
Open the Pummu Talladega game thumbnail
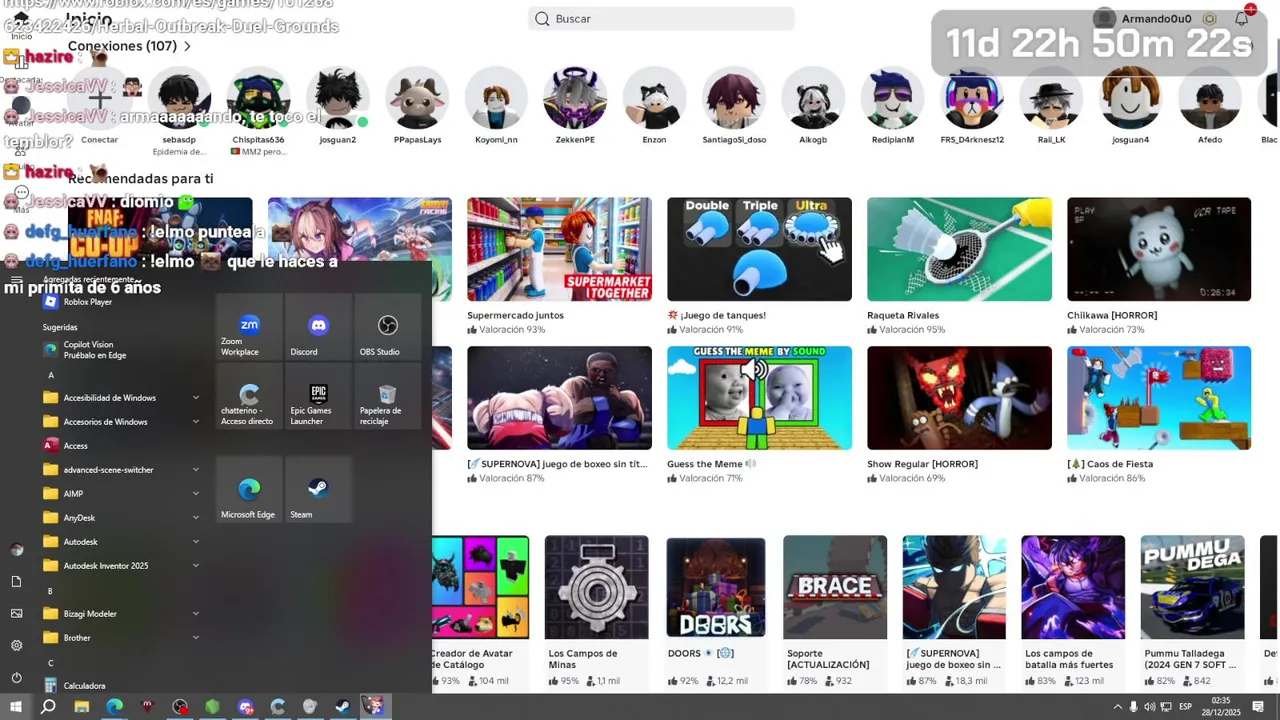click(x=1193, y=587)
